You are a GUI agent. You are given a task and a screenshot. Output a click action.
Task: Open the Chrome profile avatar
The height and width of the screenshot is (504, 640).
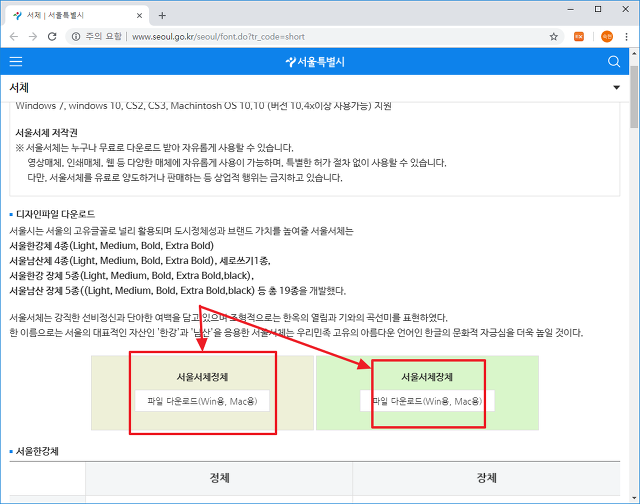tap(607, 37)
